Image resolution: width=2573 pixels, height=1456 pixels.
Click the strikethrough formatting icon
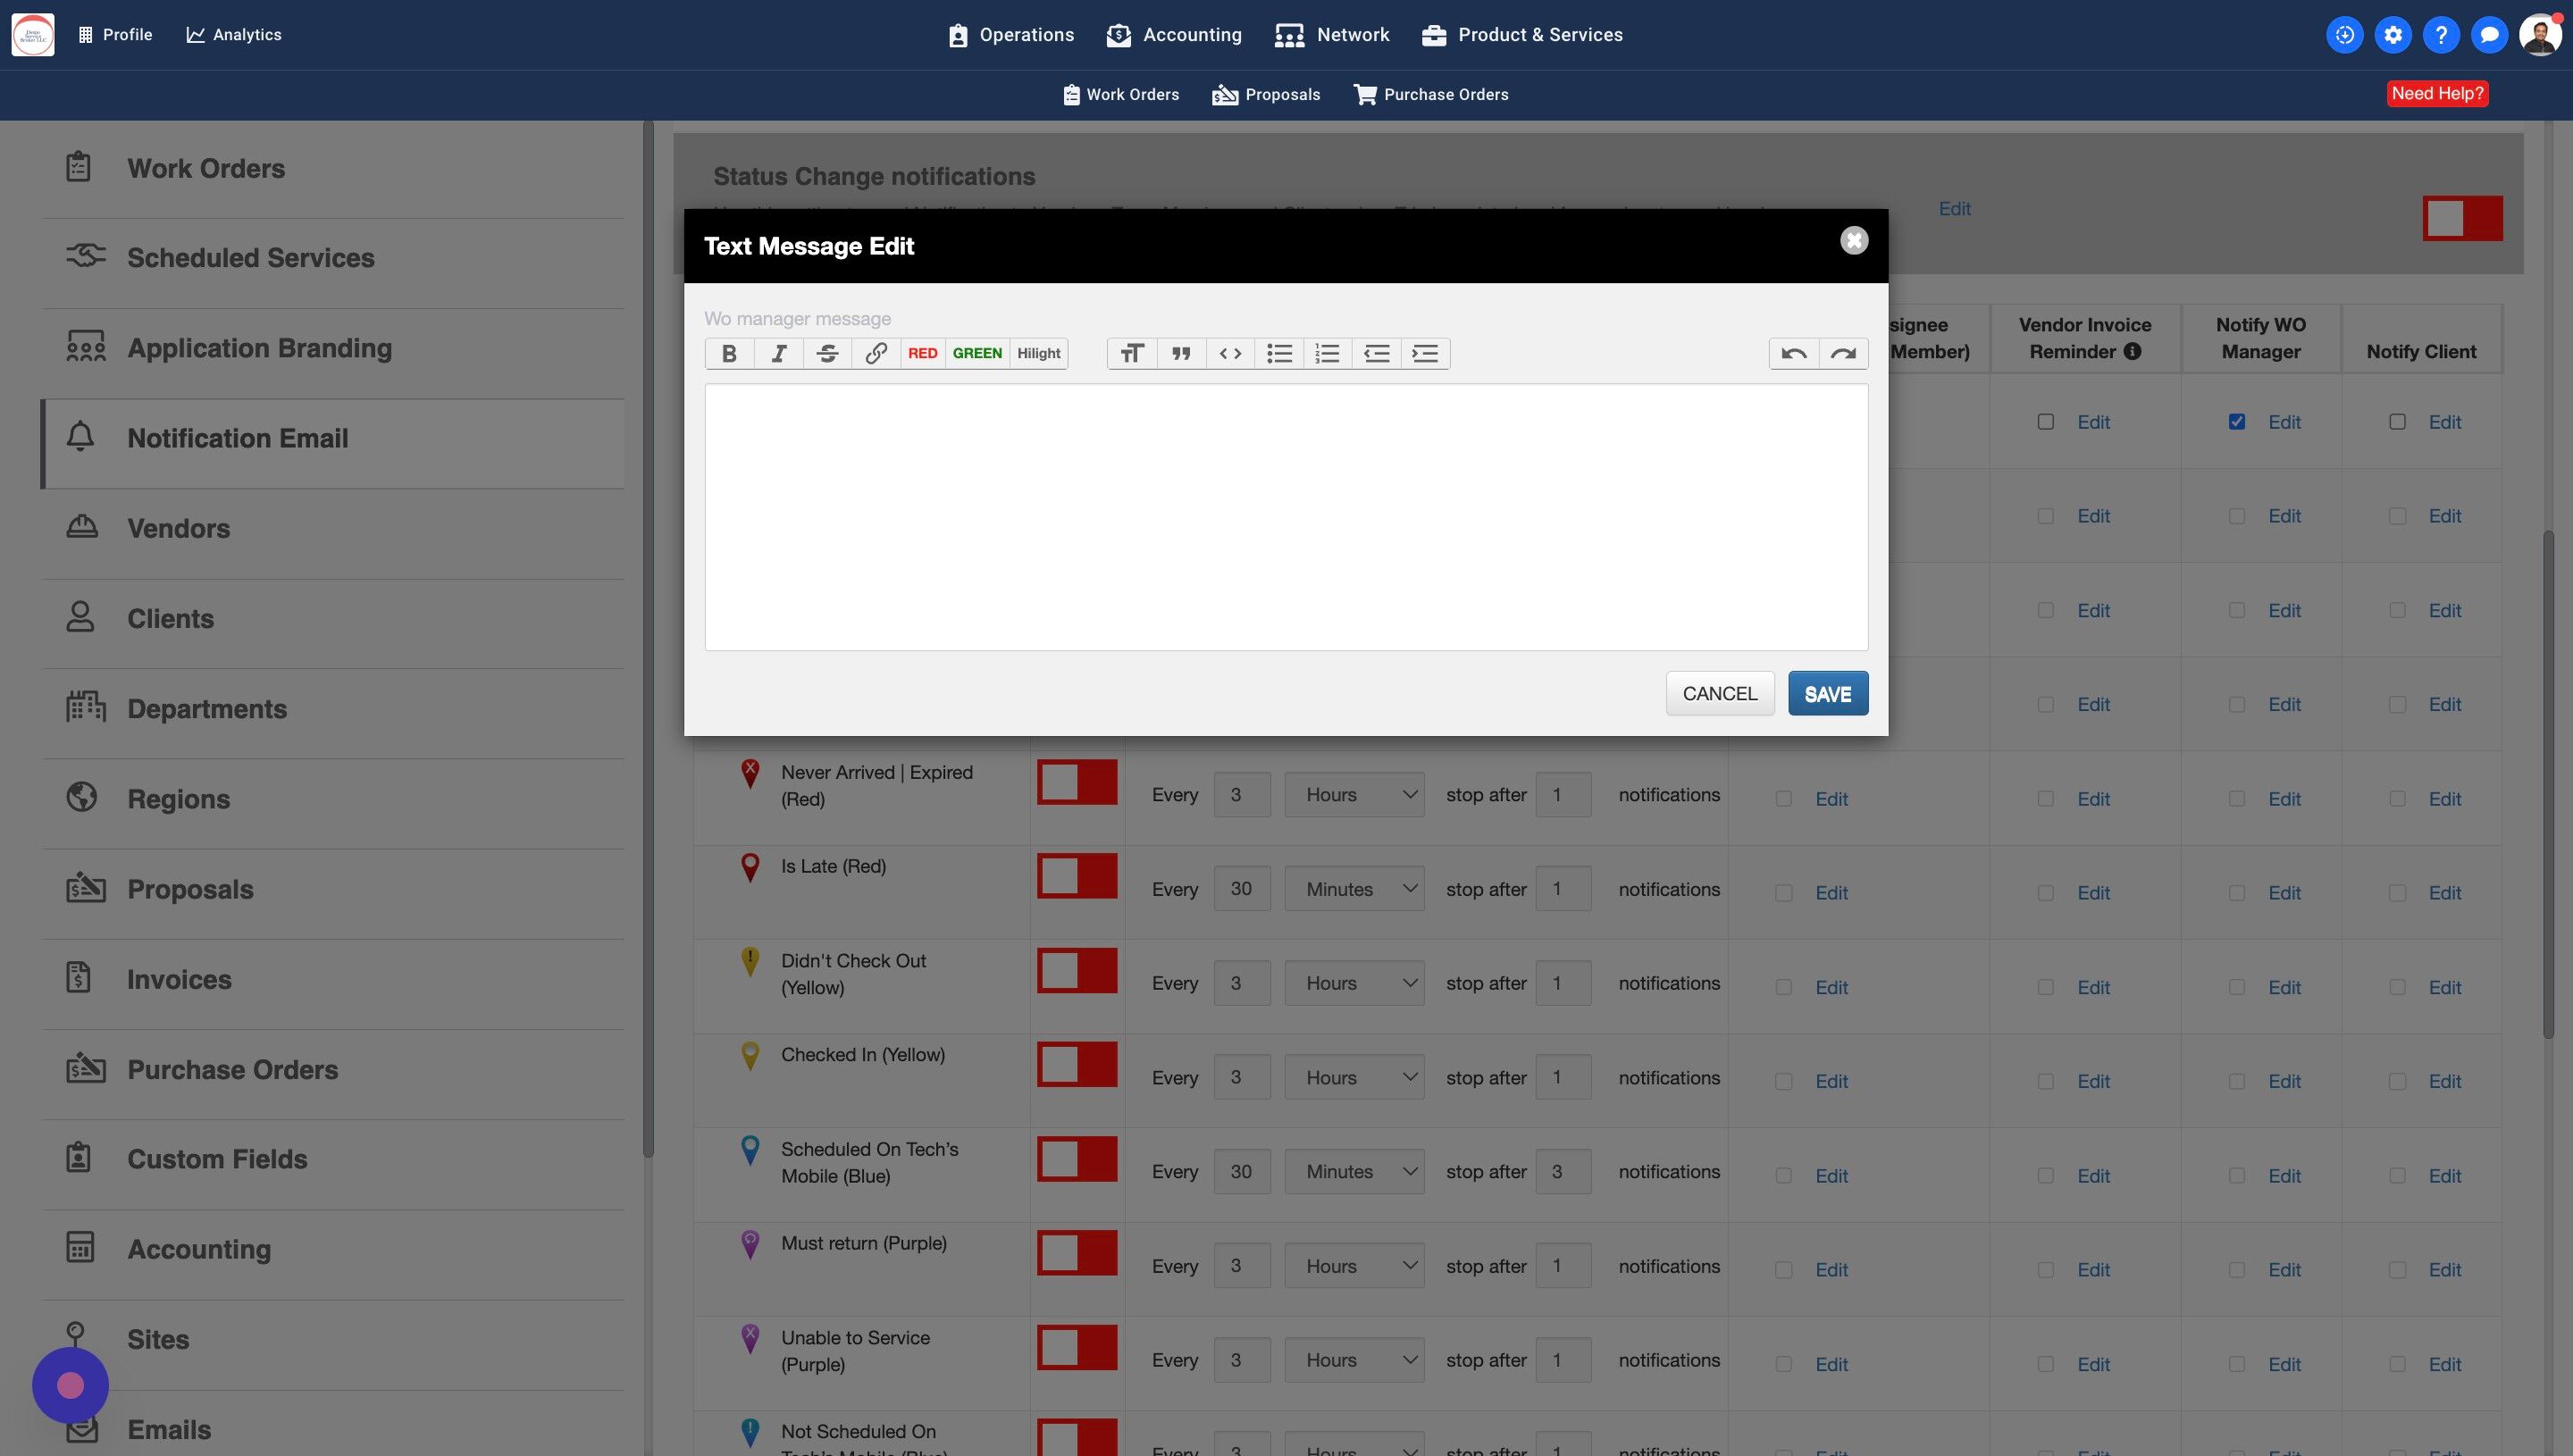tap(827, 353)
